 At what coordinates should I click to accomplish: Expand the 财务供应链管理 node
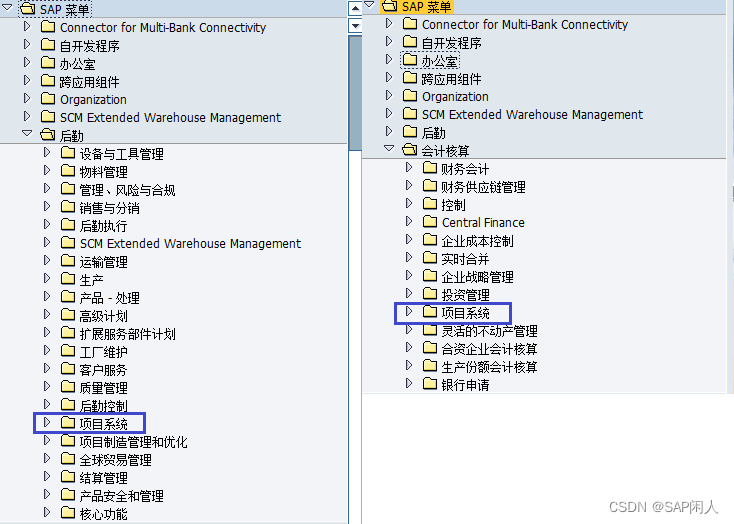click(x=409, y=185)
